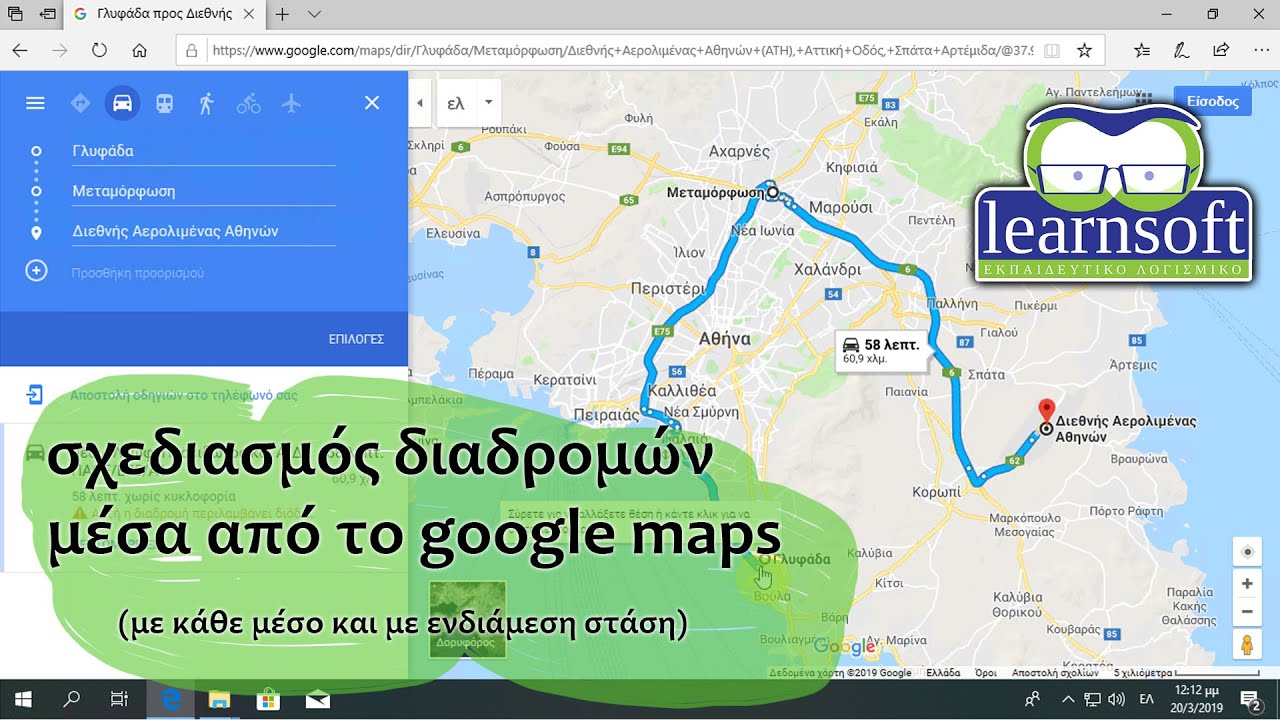
Task: Click the red airport destination pin
Action: point(1046,413)
